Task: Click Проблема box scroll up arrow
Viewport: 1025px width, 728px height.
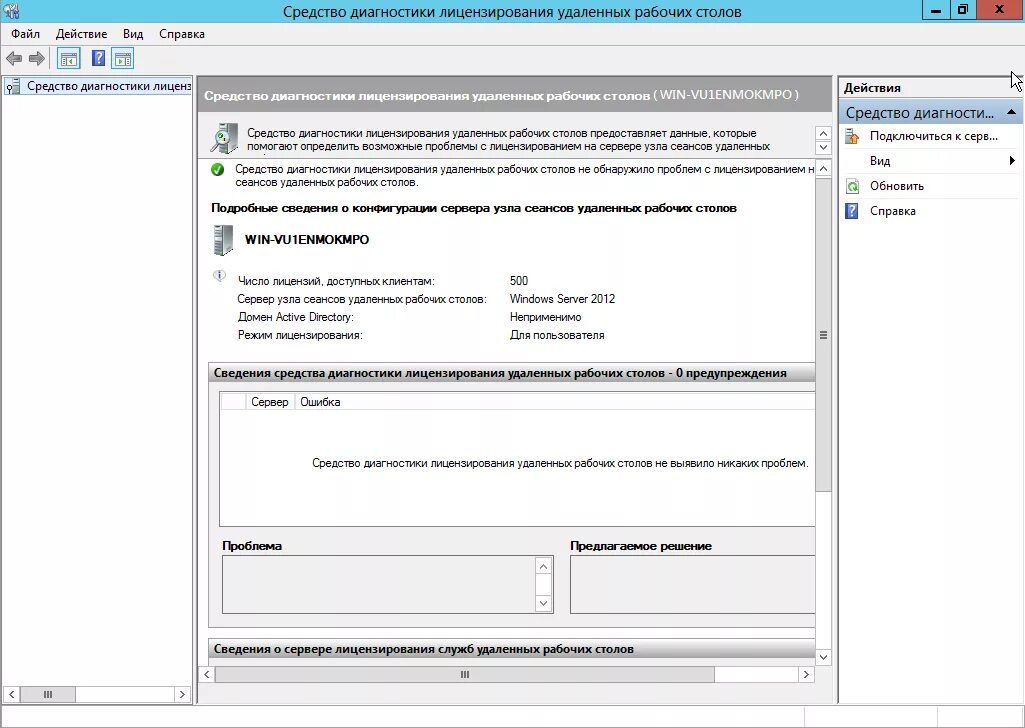Action: pyautogui.click(x=543, y=567)
